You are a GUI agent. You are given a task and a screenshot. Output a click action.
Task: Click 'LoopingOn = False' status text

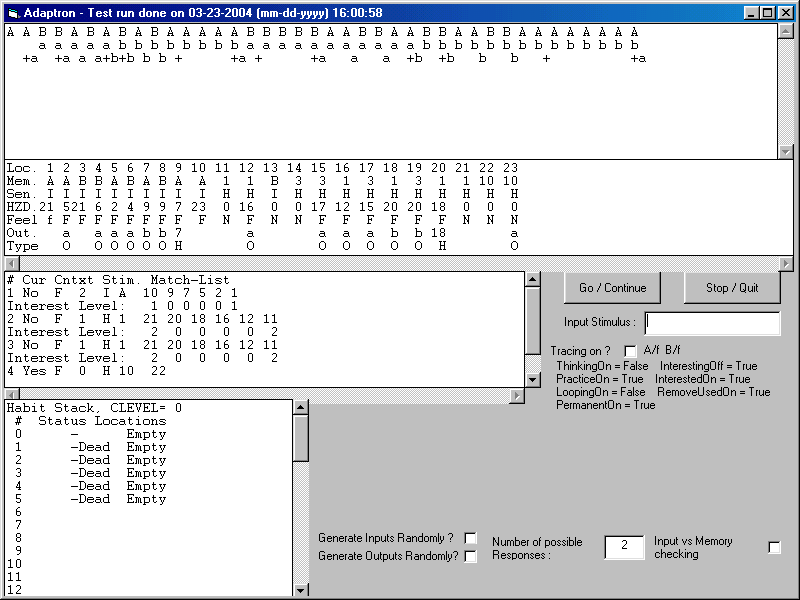[601, 392]
